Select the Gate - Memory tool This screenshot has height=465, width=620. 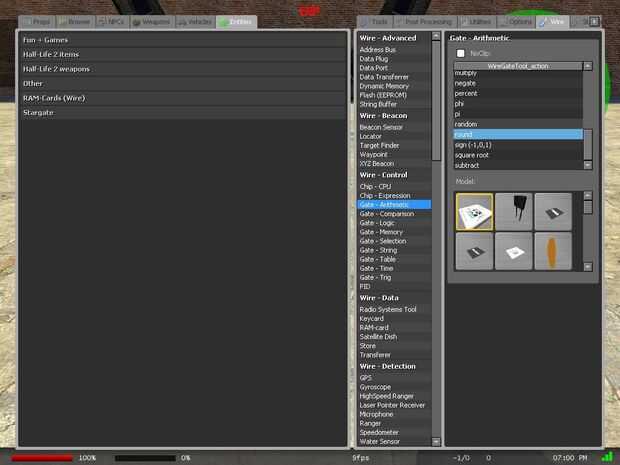coord(394,232)
